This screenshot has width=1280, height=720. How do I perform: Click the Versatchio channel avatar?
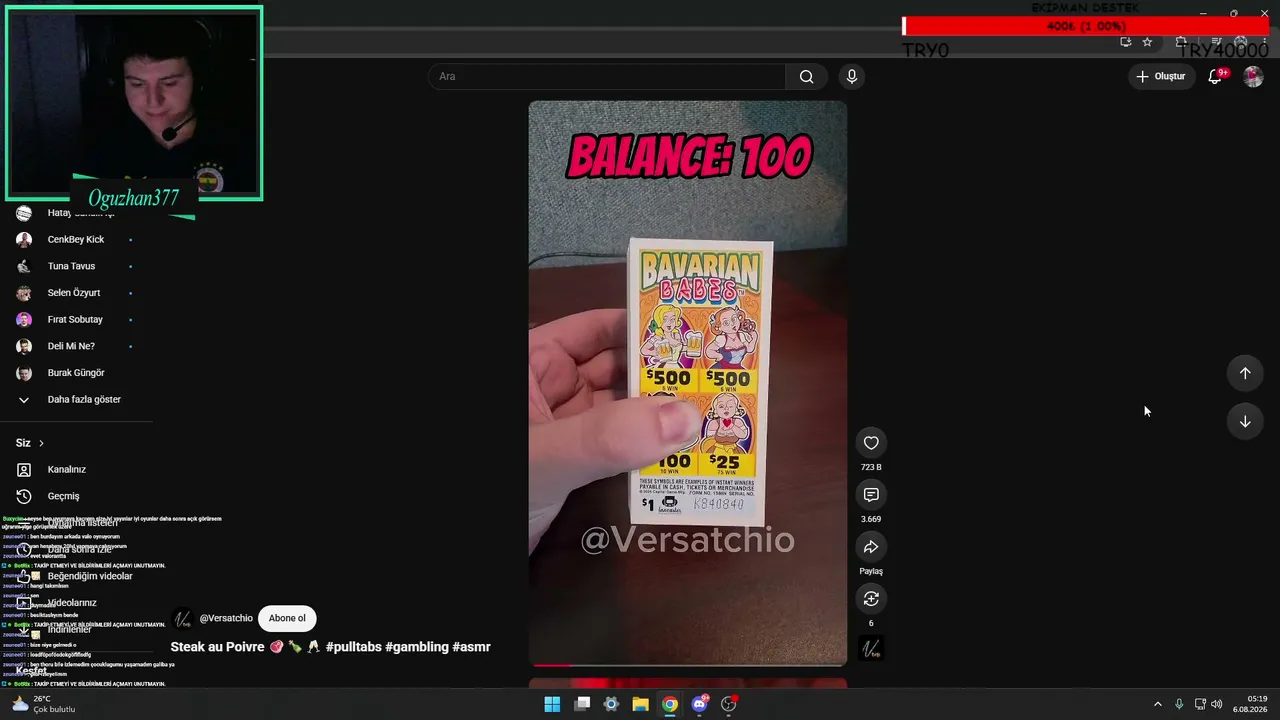pos(182,618)
